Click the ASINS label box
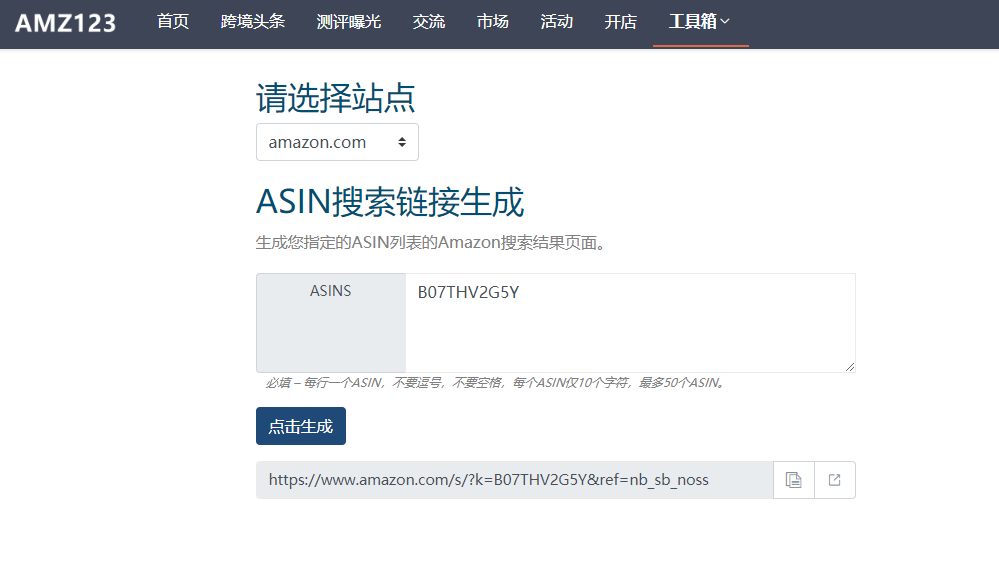The height and width of the screenshot is (570, 999). 331,323
